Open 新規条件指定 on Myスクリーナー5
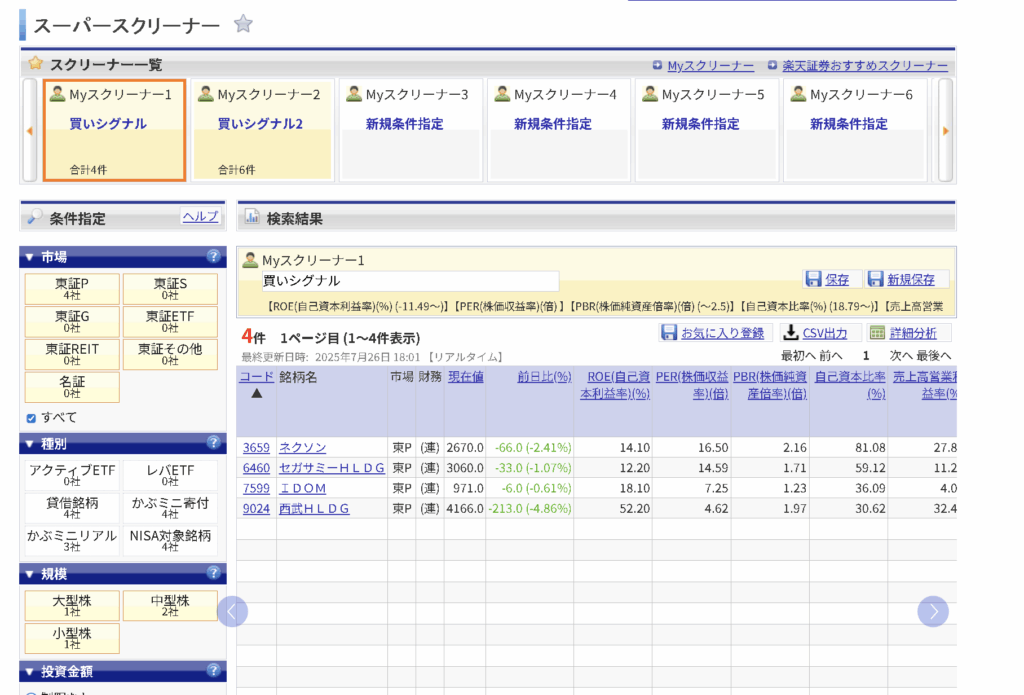Screen dimensions: 1024x695 pyautogui.click(x=700, y=124)
